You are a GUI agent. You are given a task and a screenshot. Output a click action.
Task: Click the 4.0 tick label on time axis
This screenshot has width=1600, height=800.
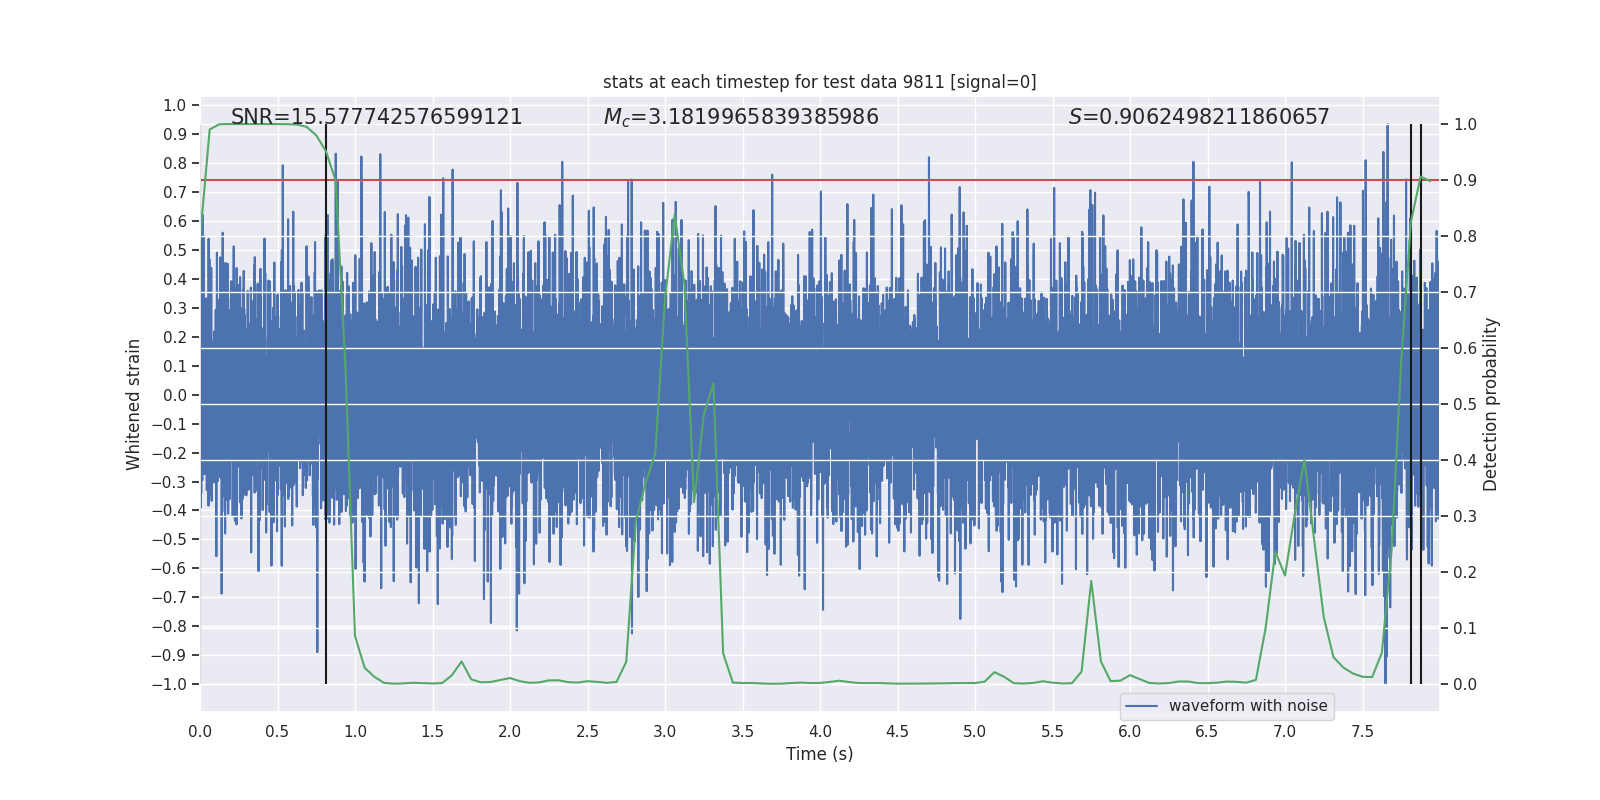click(x=820, y=732)
